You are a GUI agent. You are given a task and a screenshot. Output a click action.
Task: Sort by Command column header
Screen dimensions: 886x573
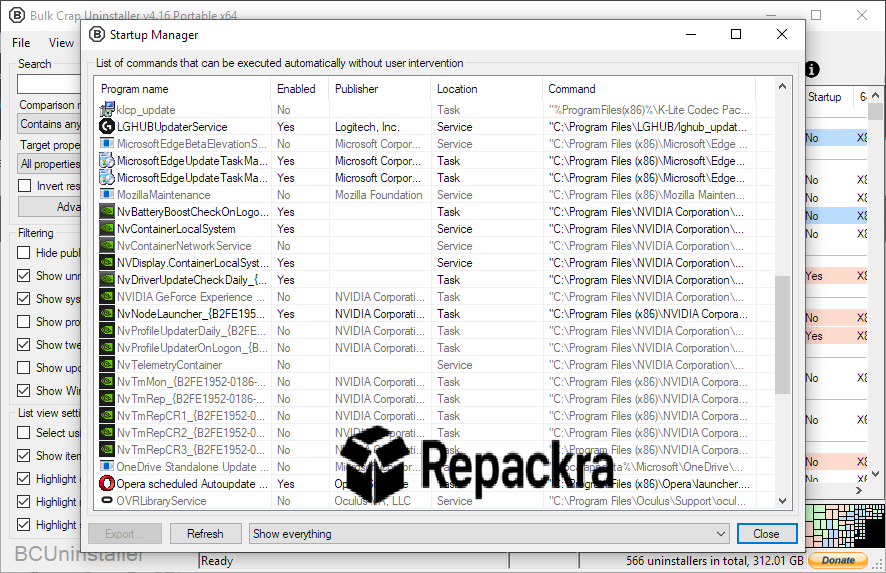click(649, 89)
